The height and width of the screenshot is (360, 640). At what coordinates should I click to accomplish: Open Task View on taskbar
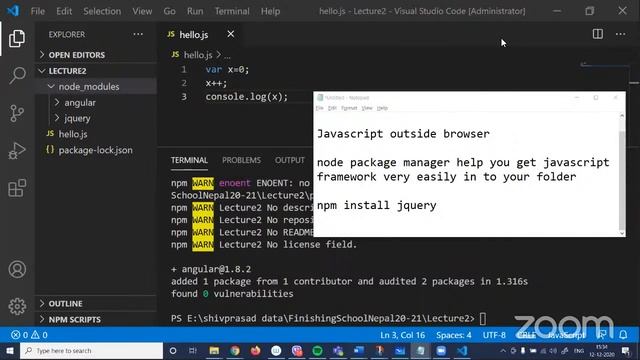pyautogui.click(x=193, y=351)
